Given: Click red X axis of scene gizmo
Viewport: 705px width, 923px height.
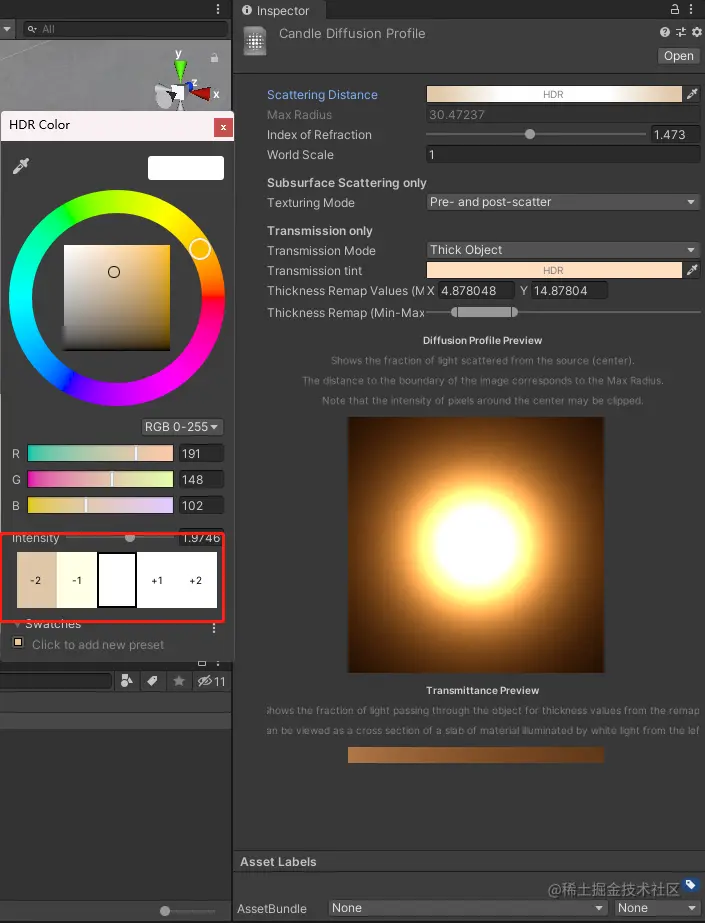Looking at the screenshot, I should [202, 93].
